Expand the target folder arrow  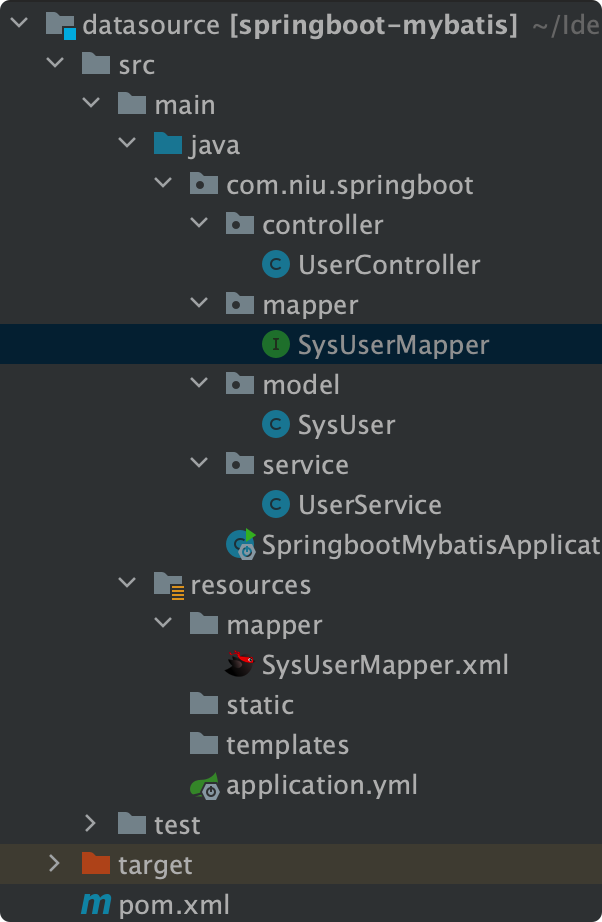coord(55,864)
